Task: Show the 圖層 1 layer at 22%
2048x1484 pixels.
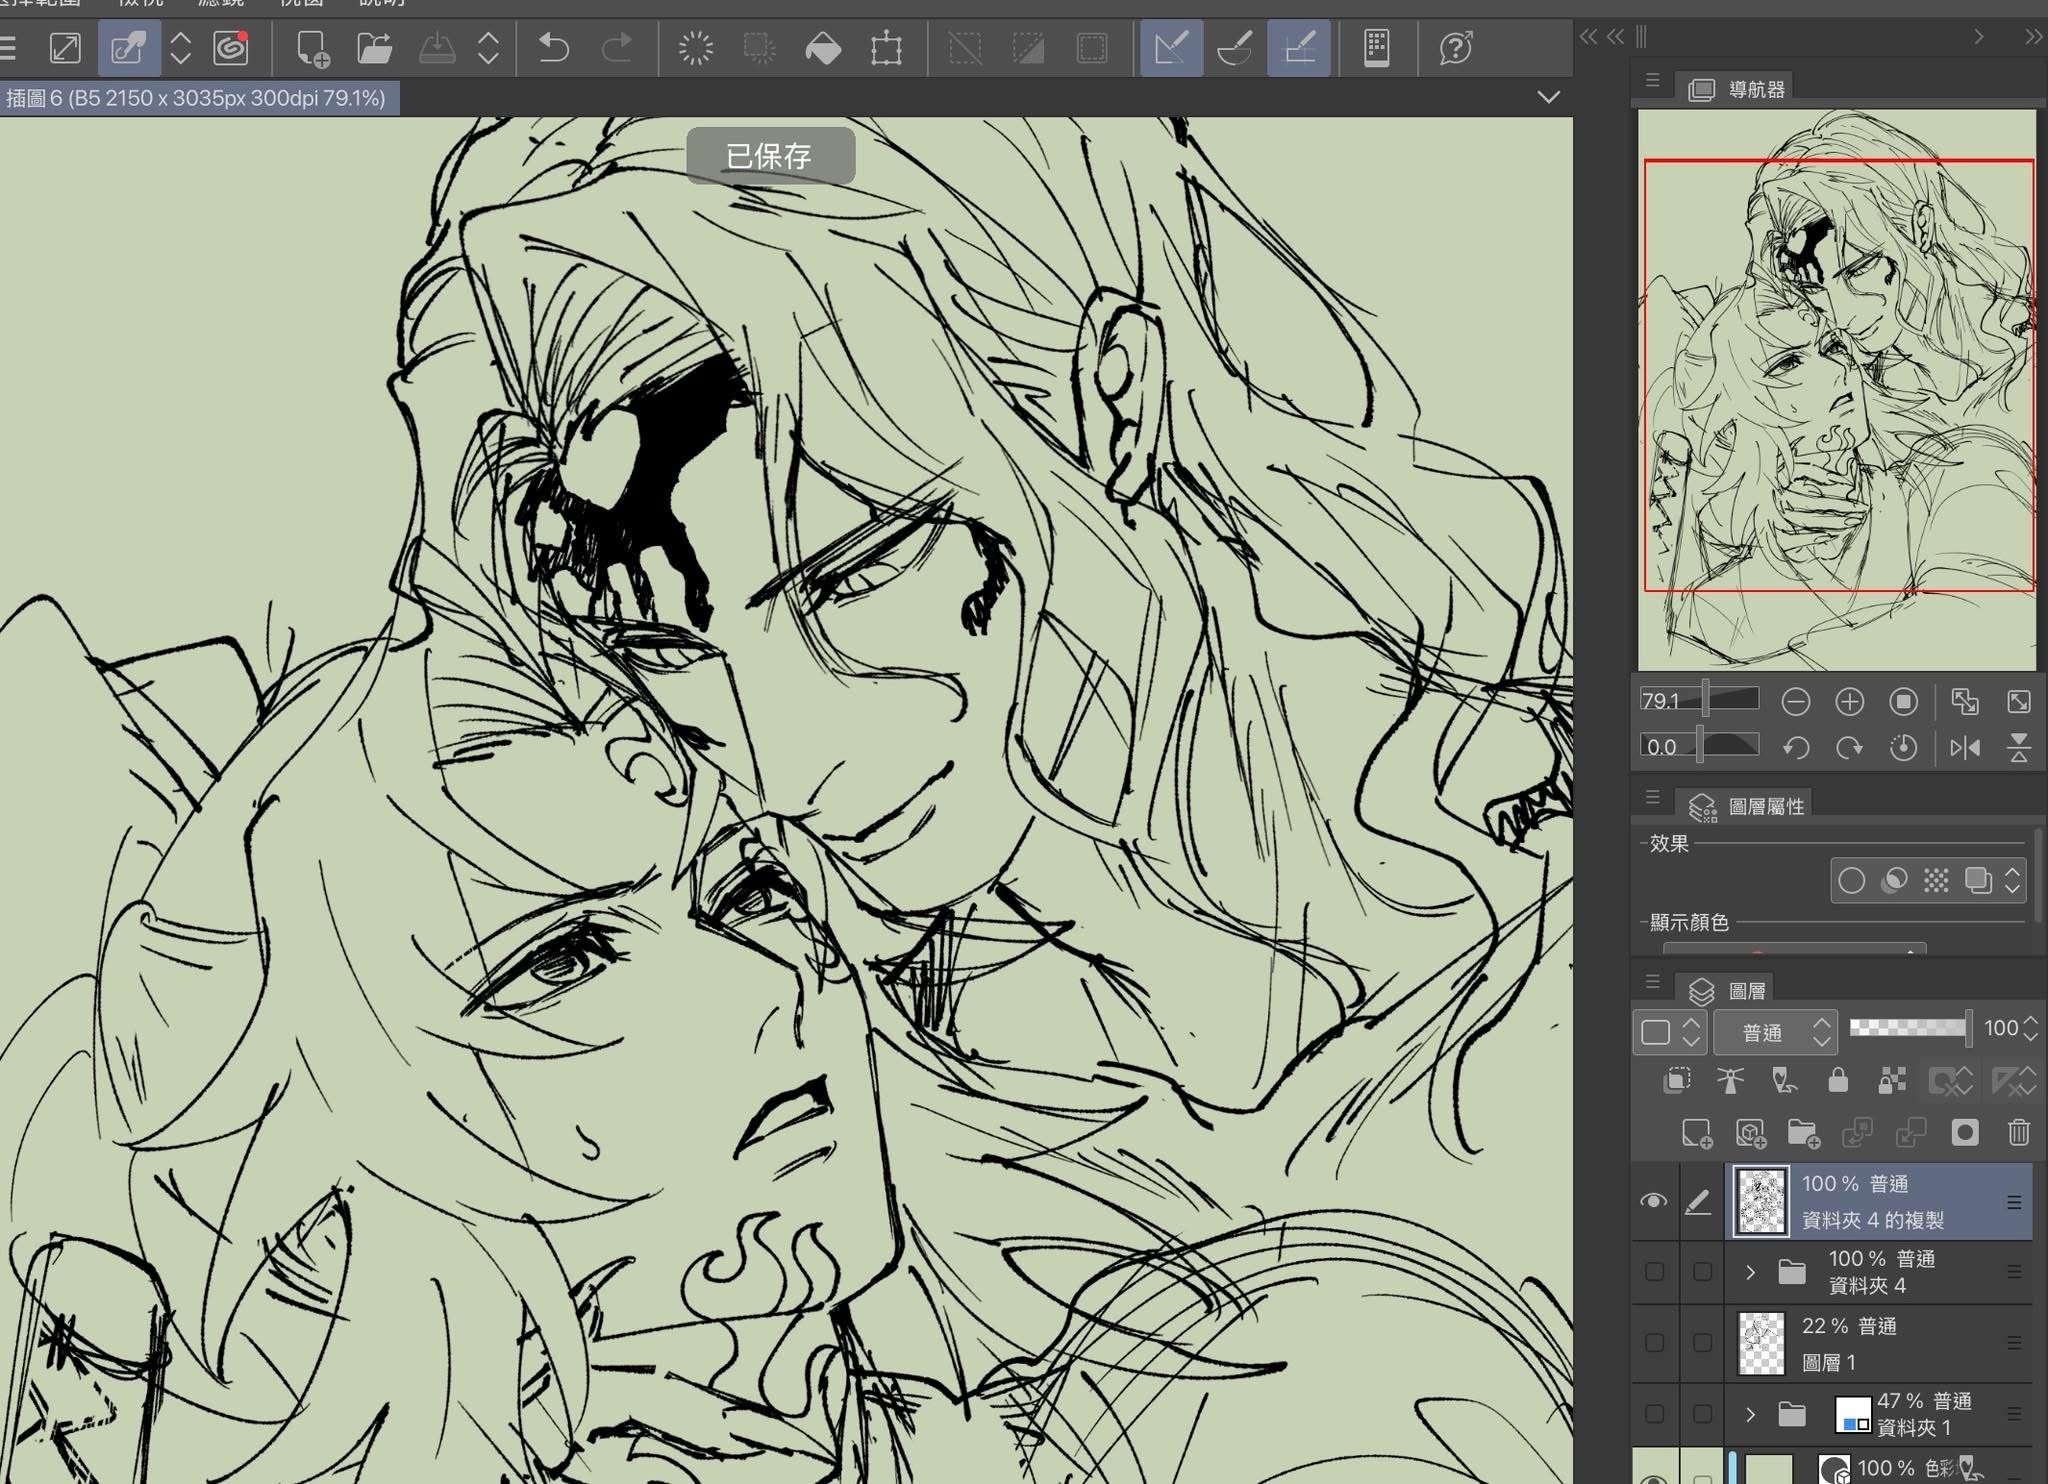Action: [x=1654, y=1342]
